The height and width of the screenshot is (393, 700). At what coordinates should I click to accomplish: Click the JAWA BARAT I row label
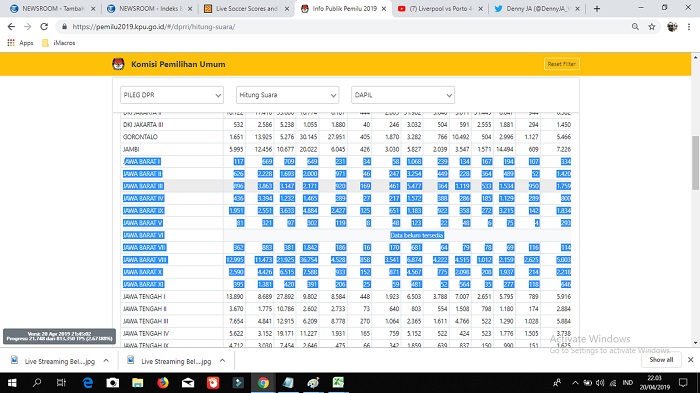pos(142,161)
